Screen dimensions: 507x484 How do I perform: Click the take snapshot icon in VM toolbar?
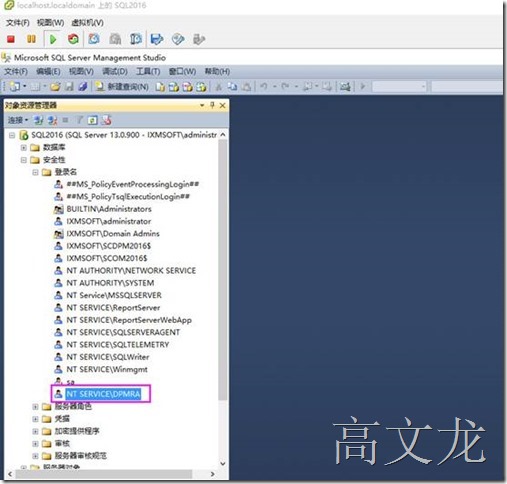pyautogui.click(x=94, y=39)
